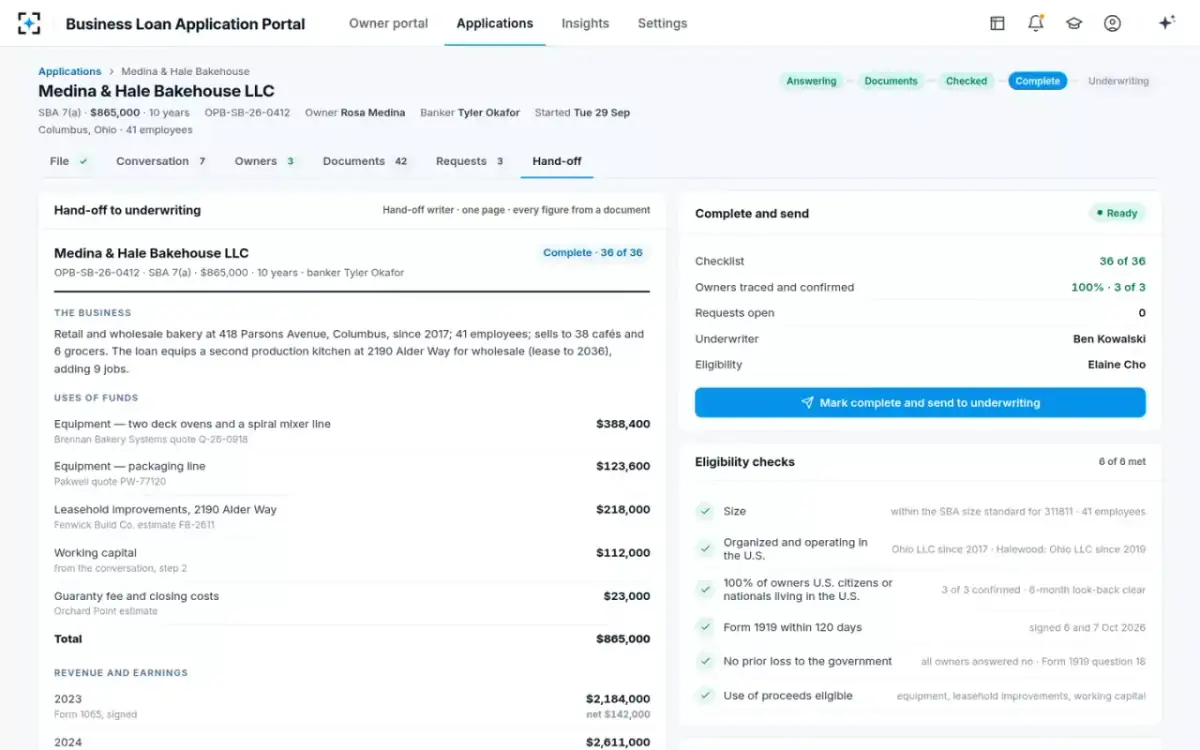Viewport: 1200px width, 750px height.
Task: Click the No prior loss check mark
Action: point(705,661)
